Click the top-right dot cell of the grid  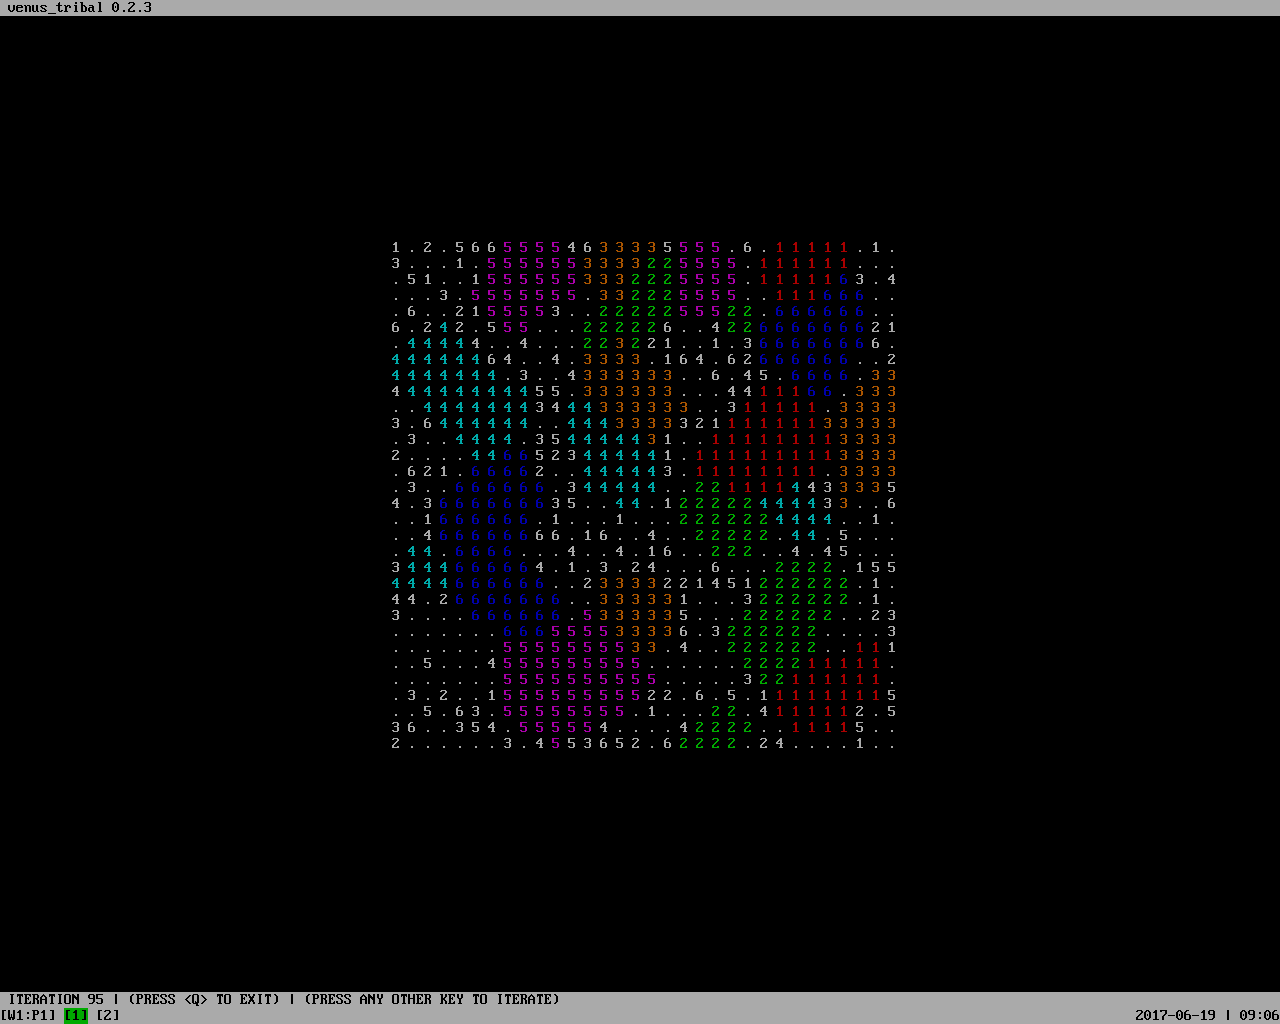[892, 247]
